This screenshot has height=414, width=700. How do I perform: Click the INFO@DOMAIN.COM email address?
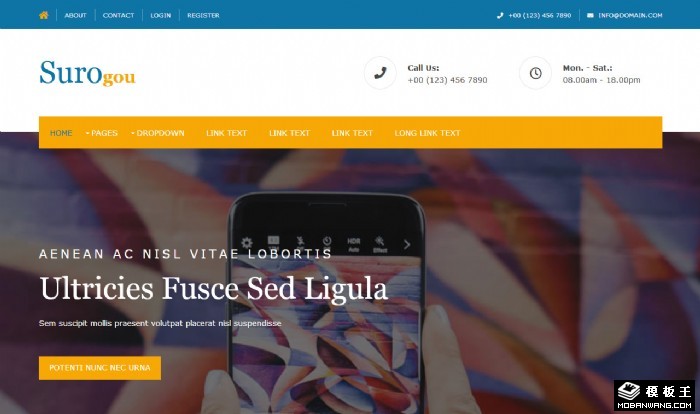coord(630,15)
